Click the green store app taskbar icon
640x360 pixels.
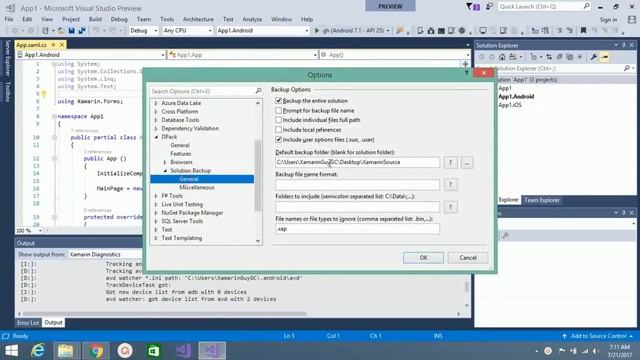coord(154,350)
